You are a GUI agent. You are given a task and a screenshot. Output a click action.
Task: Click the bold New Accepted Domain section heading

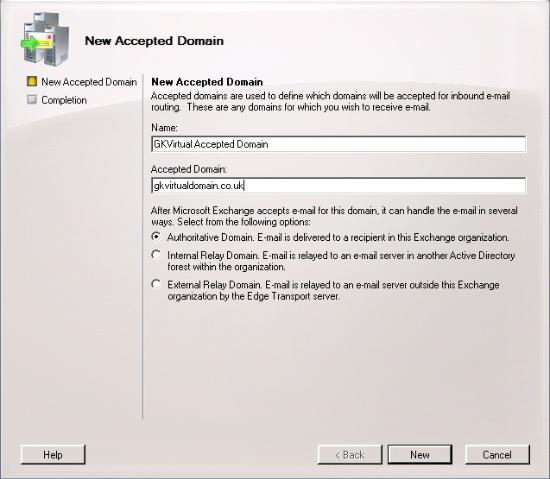click(207, 82)
